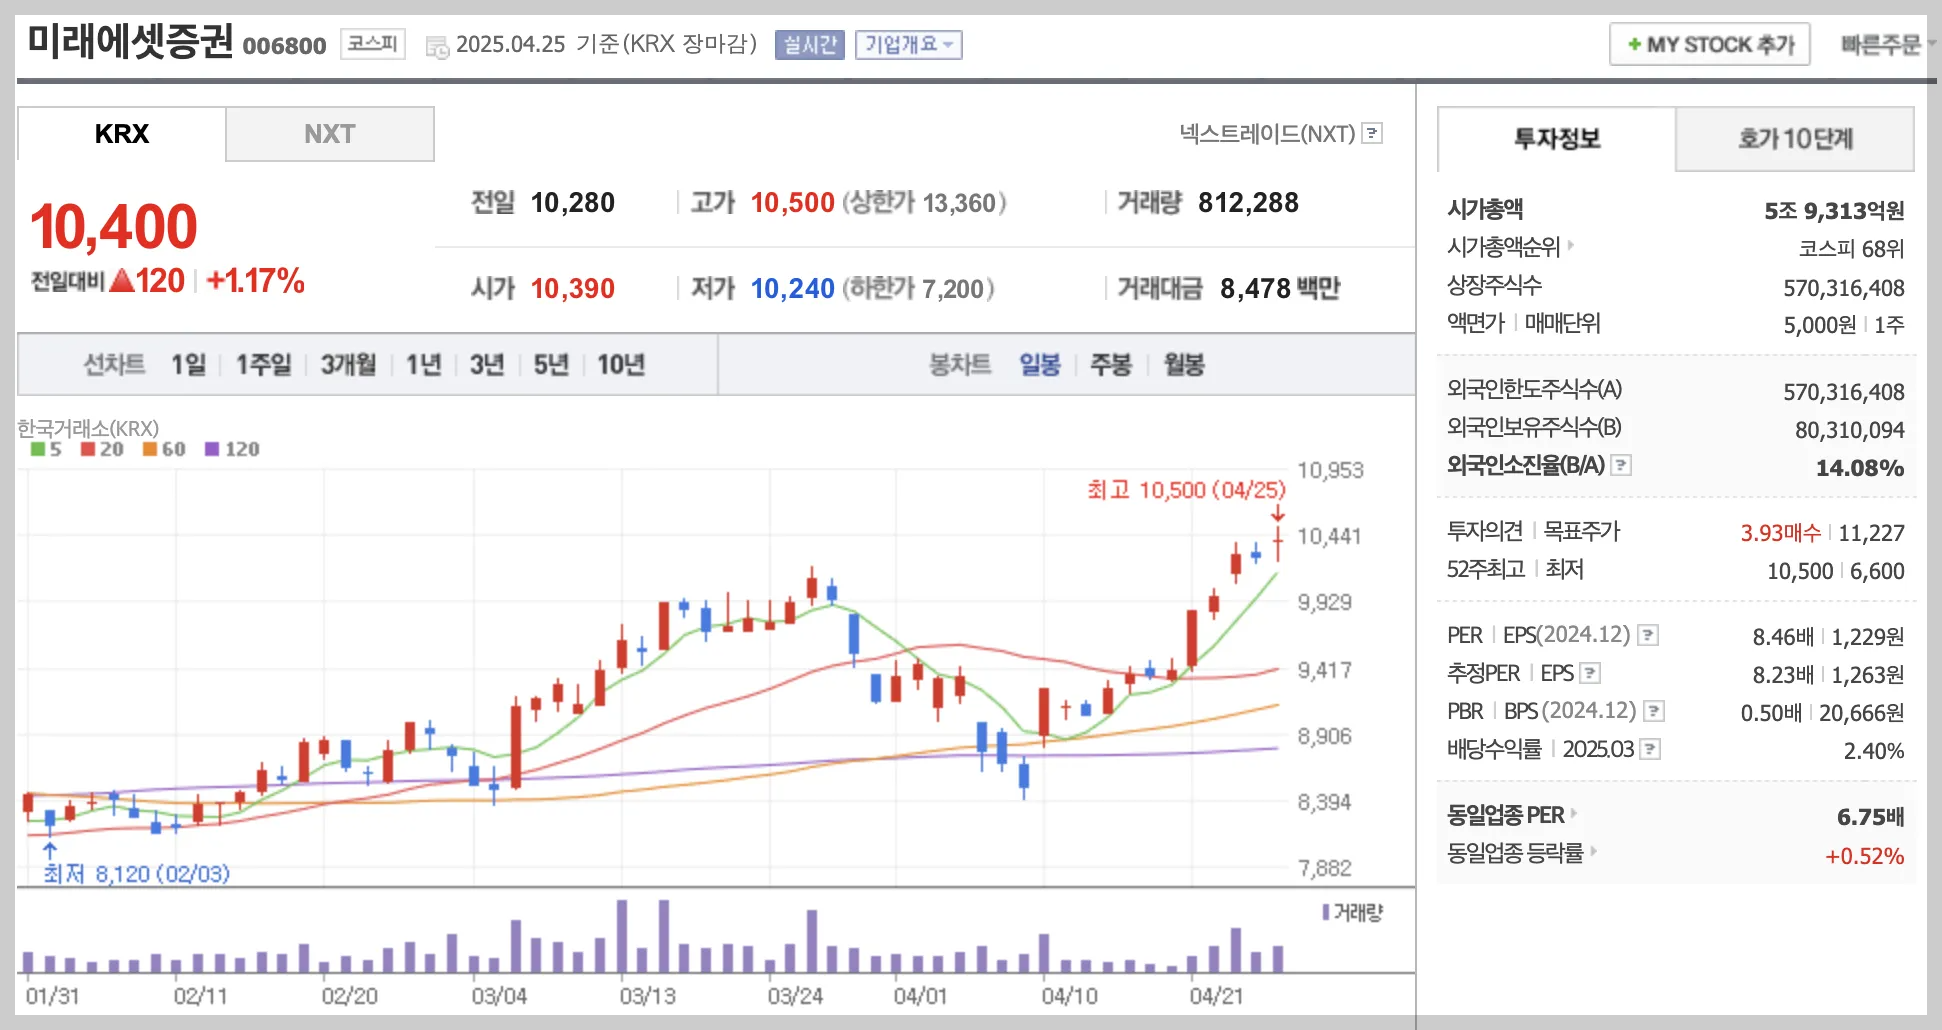This screenshot has width=1942, height=1030.
Task: Select the 1주일 line chart
Action: (x=264, y=365)
